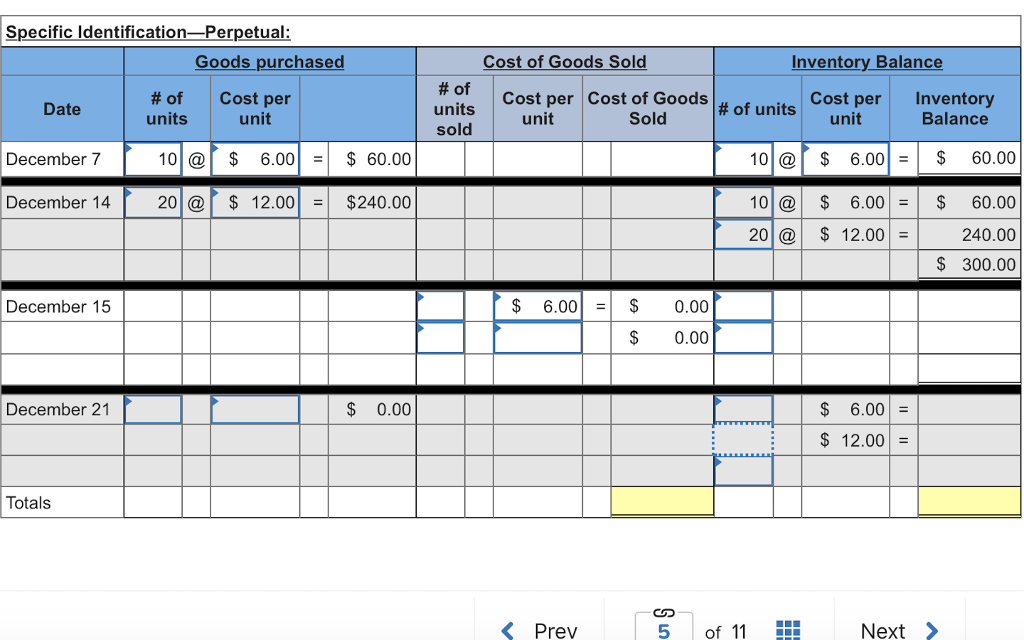Select December 14 cost per unit $12.00 field
The width and height of the screenshot is (1024, 640).
click(x=255, y=202)
